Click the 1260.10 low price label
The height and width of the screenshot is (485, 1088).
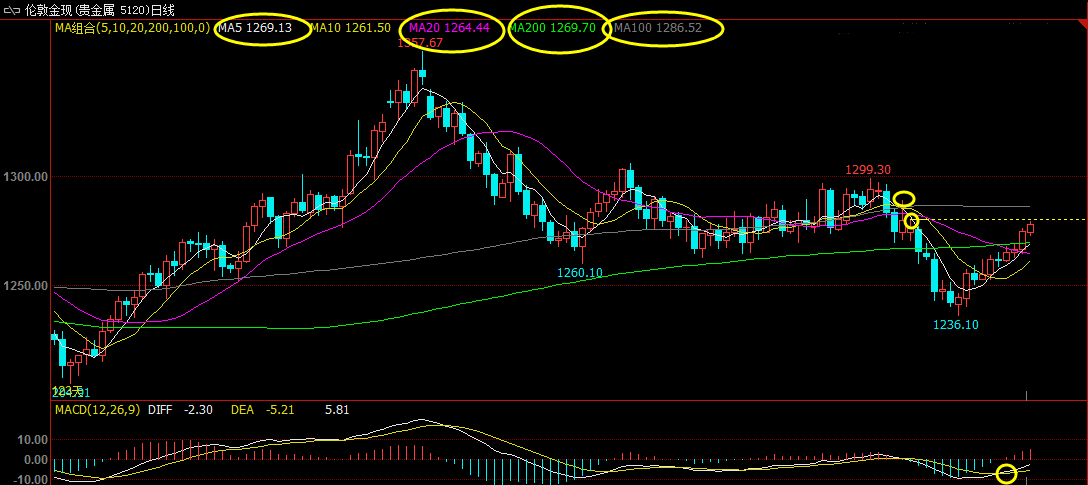pos(580,272)
